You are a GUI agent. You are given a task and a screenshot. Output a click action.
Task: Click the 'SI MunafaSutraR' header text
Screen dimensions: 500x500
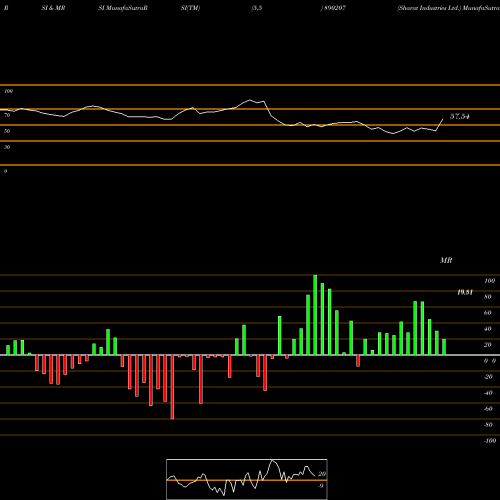coord(123,8)
